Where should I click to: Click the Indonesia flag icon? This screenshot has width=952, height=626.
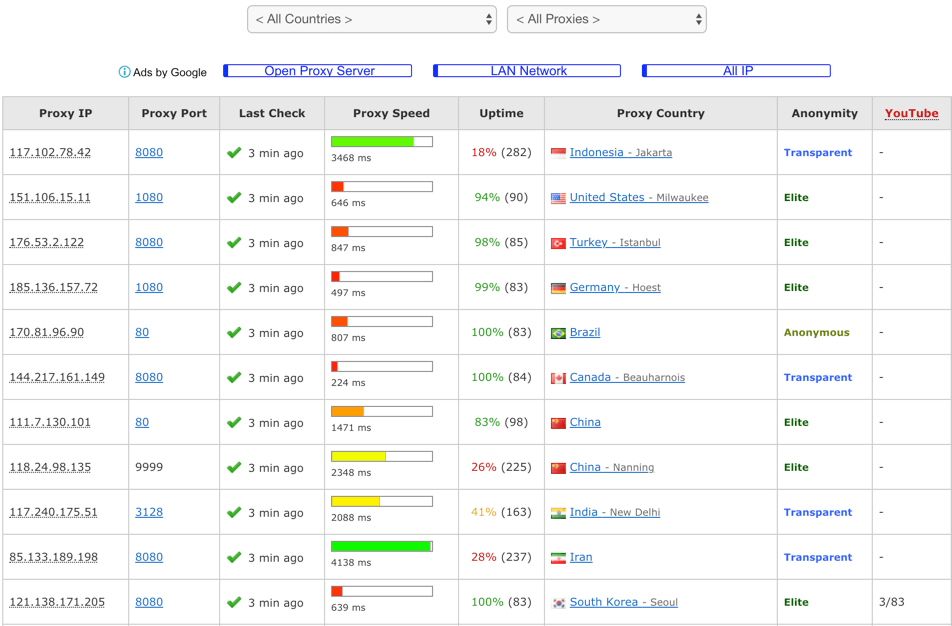coord(558,153)
